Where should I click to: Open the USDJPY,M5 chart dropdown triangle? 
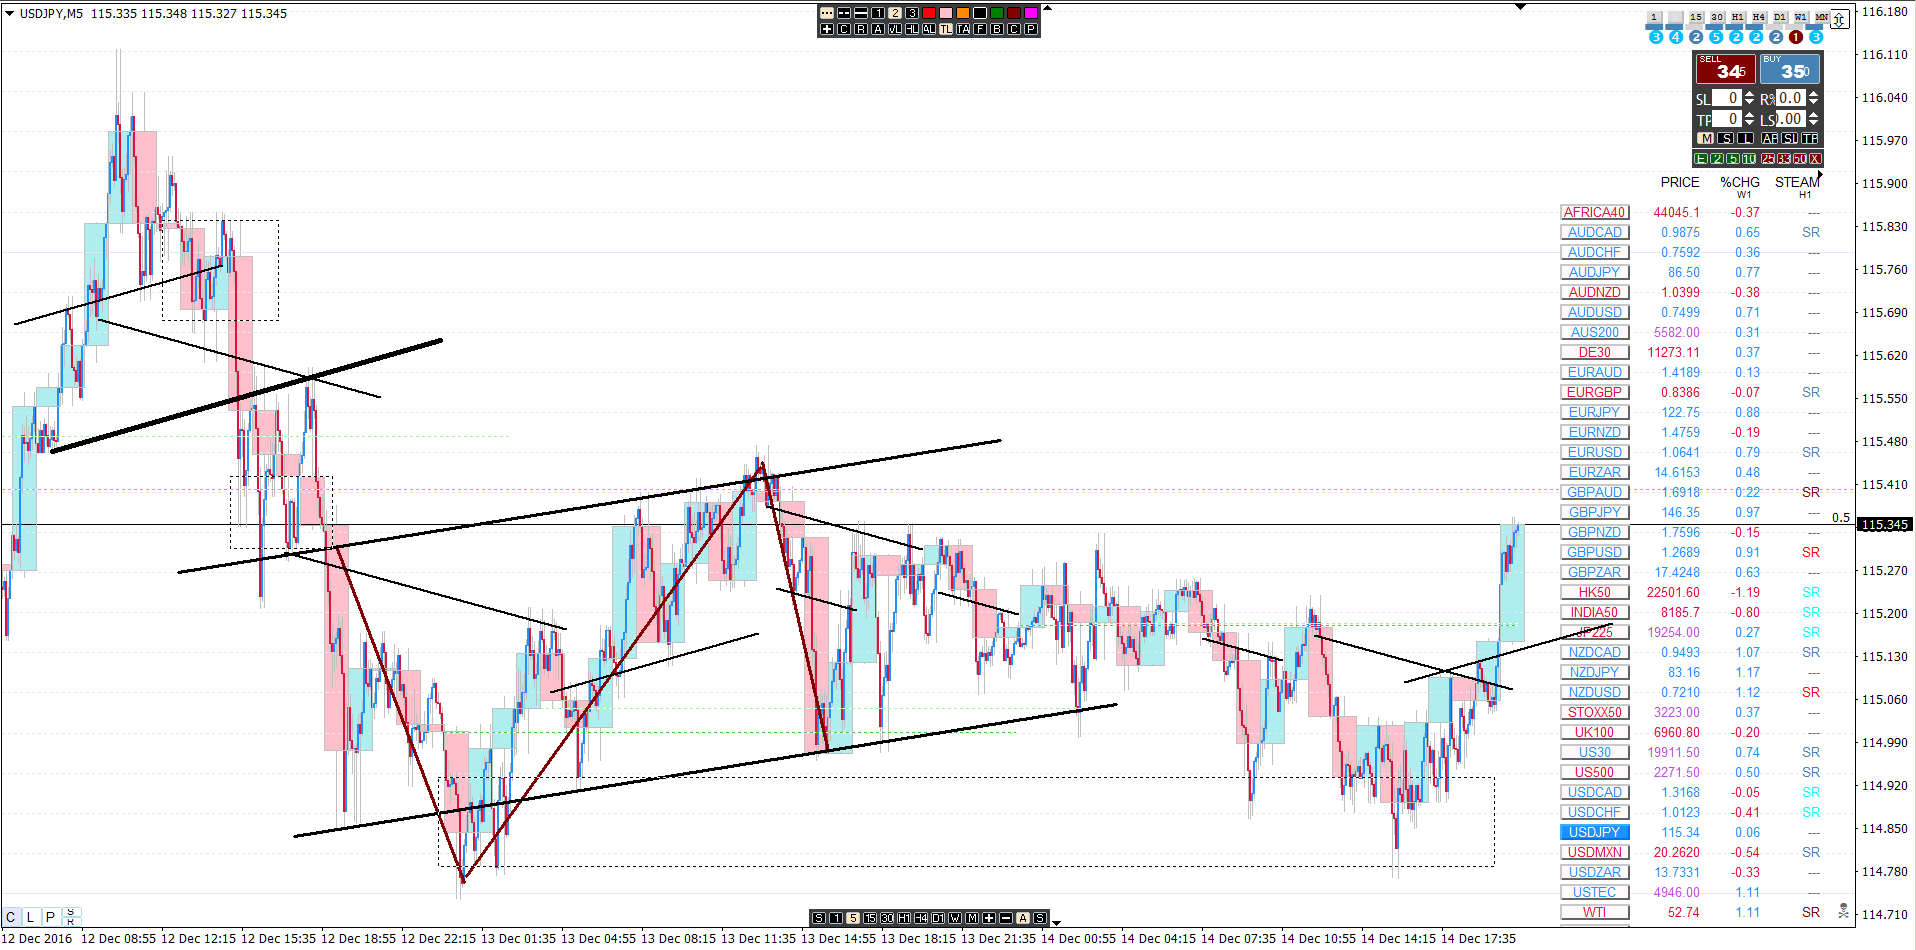(9, 13)
